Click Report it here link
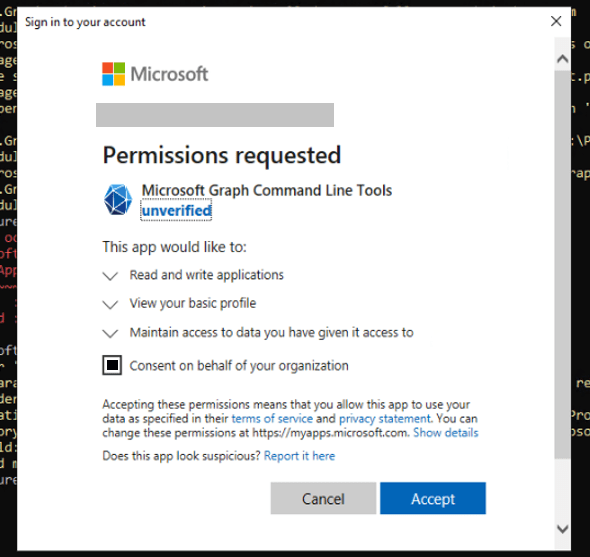590x557 pixels. [x=300, y=456]
